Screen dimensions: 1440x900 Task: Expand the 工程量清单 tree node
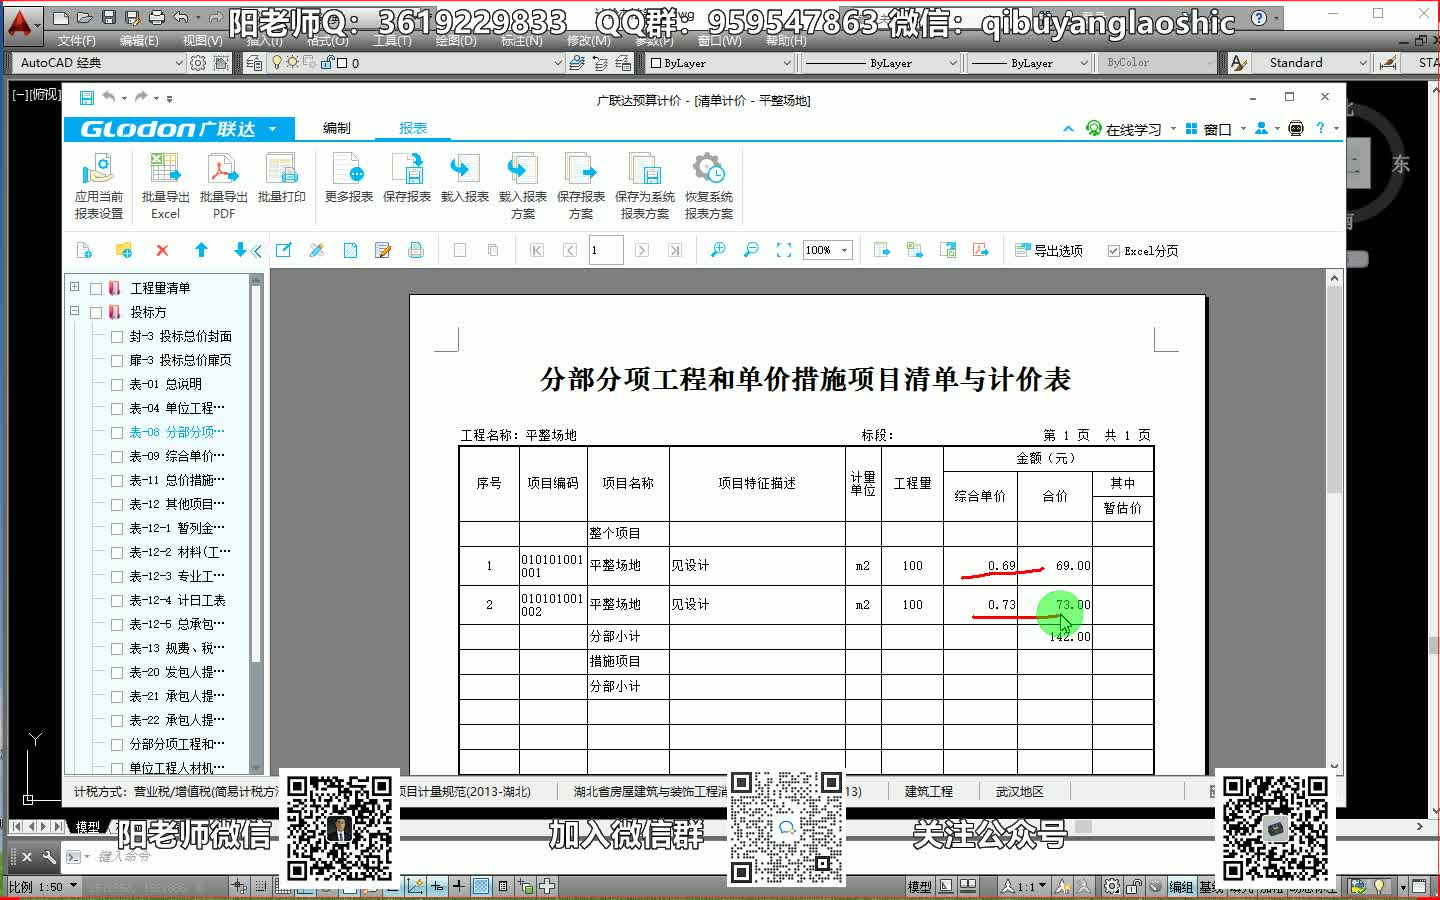coord(74,287)
